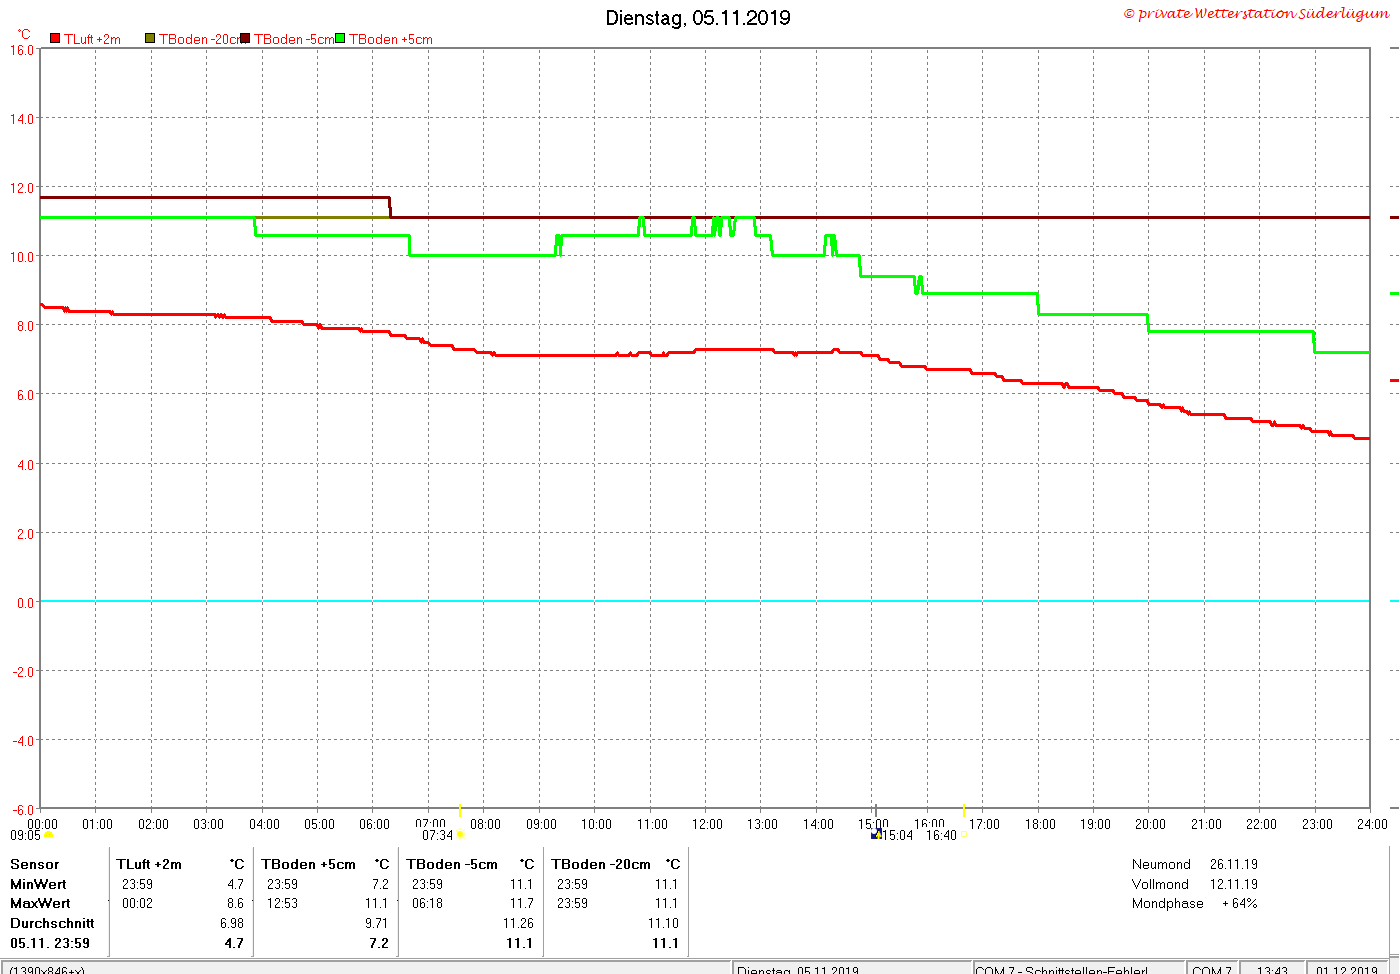Screen dimensions: 1400x974
Task: Click the sunset icon at 16:40
Action: coord(964,835)
